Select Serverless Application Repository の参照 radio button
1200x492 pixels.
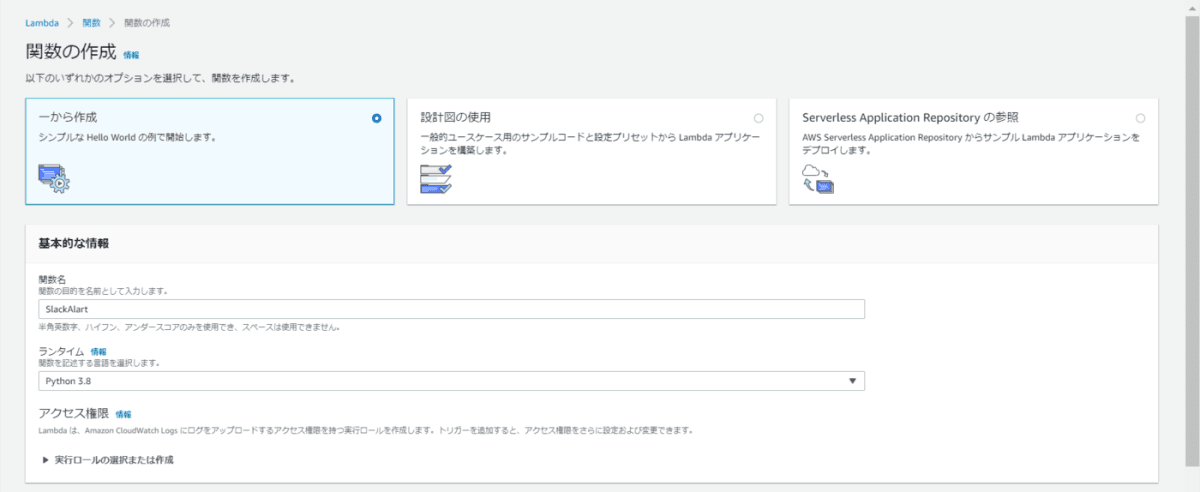coord(1140,118)
